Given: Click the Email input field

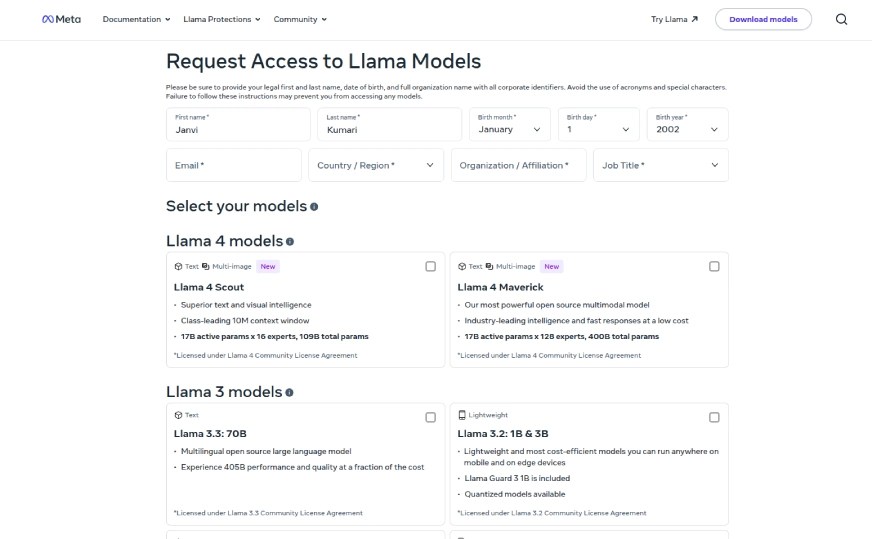Looking at the screenshot, I should [234, 165].
